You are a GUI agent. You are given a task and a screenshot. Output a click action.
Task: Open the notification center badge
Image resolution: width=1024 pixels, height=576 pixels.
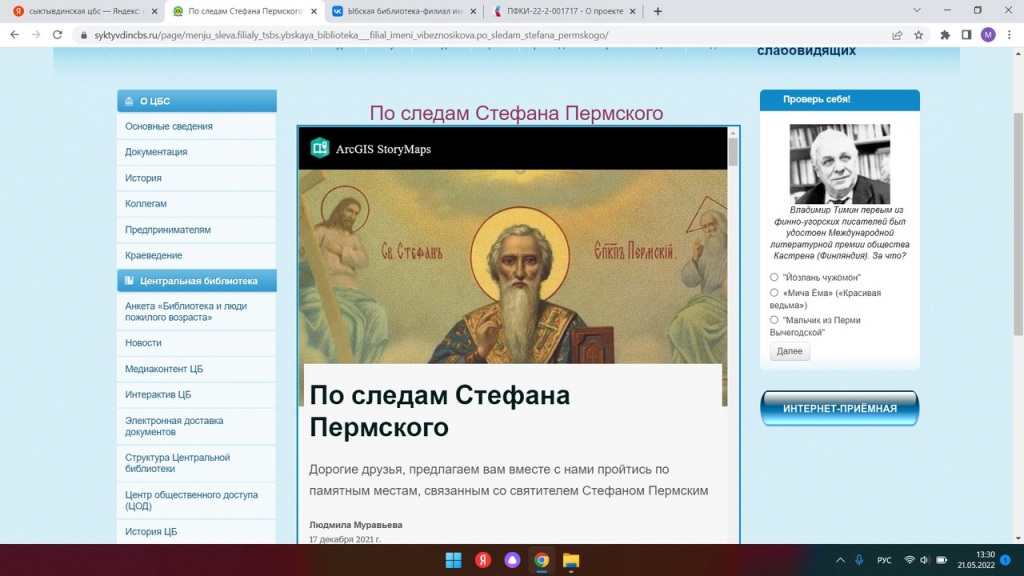coord(1006,560)
